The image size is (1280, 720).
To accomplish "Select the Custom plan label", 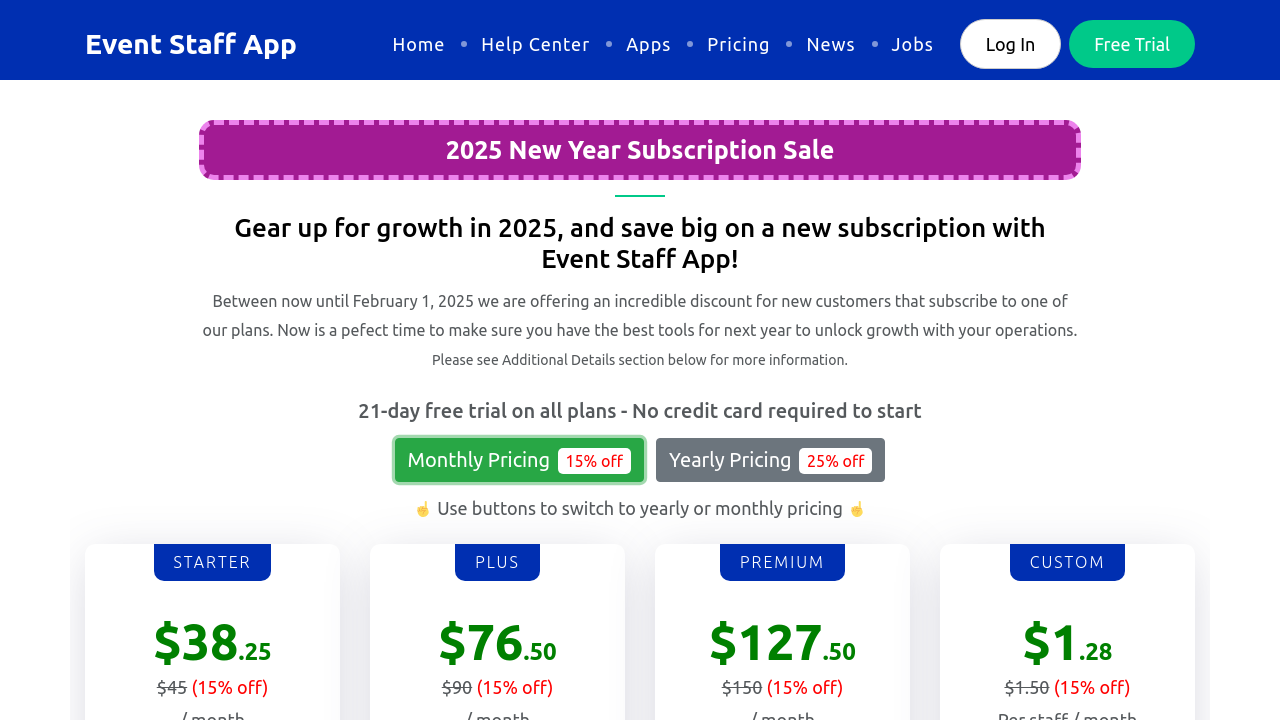I will [x=1067, y=562].
